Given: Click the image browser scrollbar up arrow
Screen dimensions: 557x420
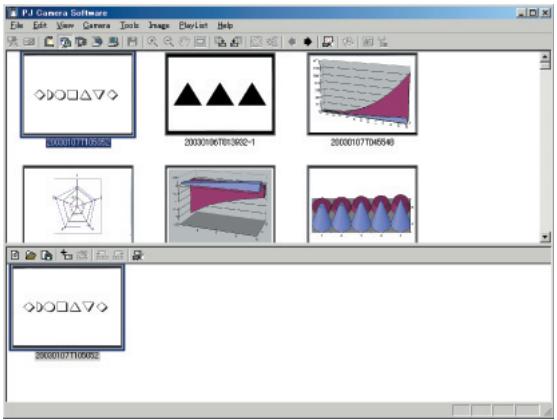Looking at the screenshot, I should pyautogui.click(x=545, y=57).
